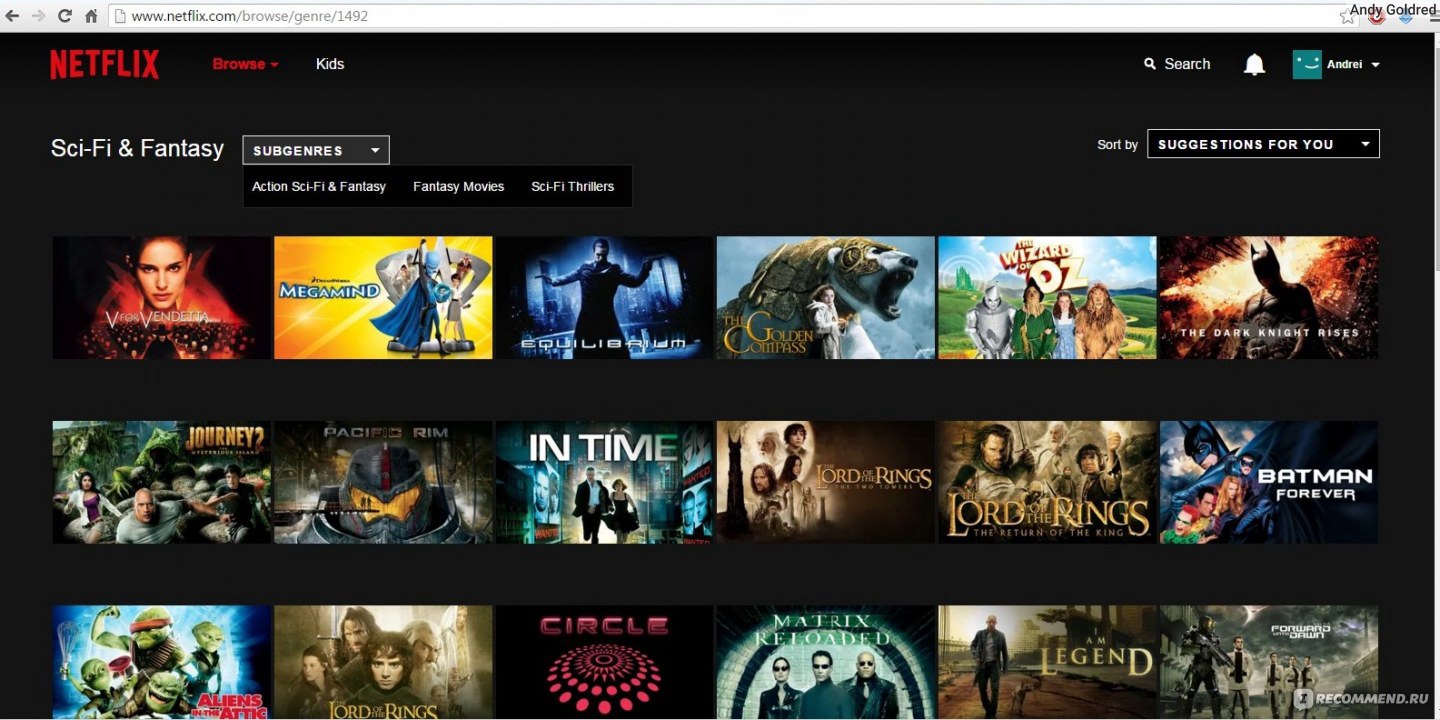
Task: Bookmark page with the star icon
Action: [1347, 17]
